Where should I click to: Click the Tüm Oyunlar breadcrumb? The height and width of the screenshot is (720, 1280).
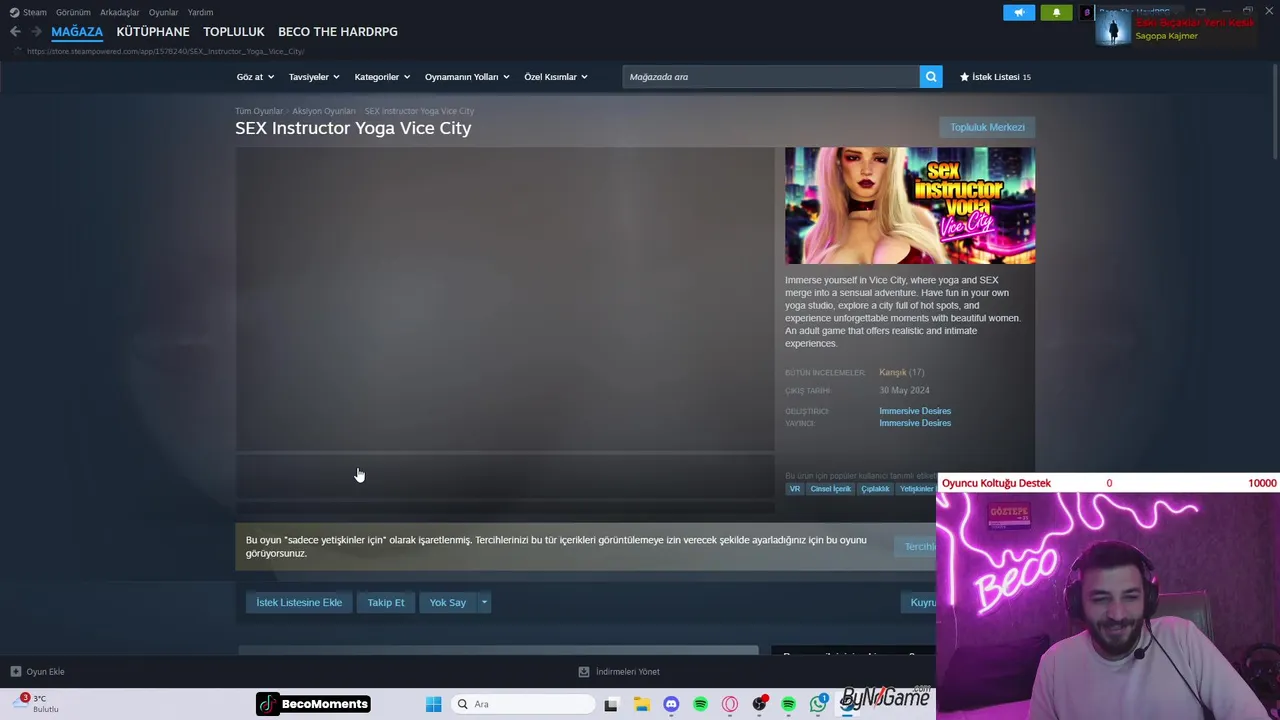[x=259, y=111]
